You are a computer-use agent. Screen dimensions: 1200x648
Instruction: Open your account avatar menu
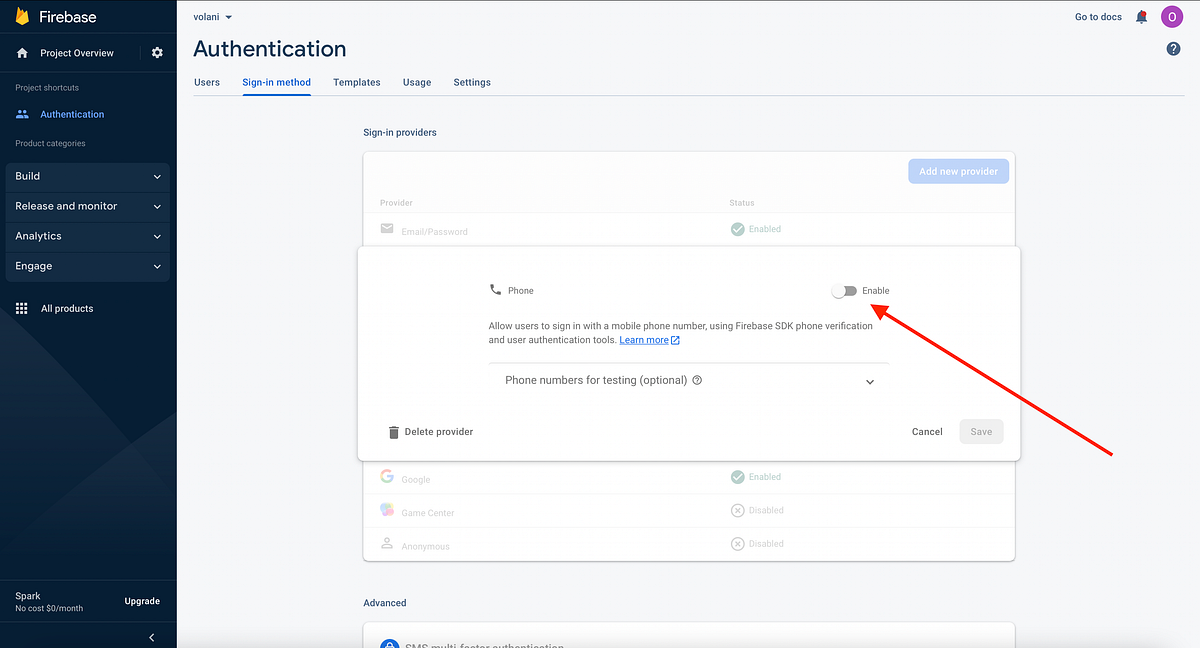click(1172, 16)
